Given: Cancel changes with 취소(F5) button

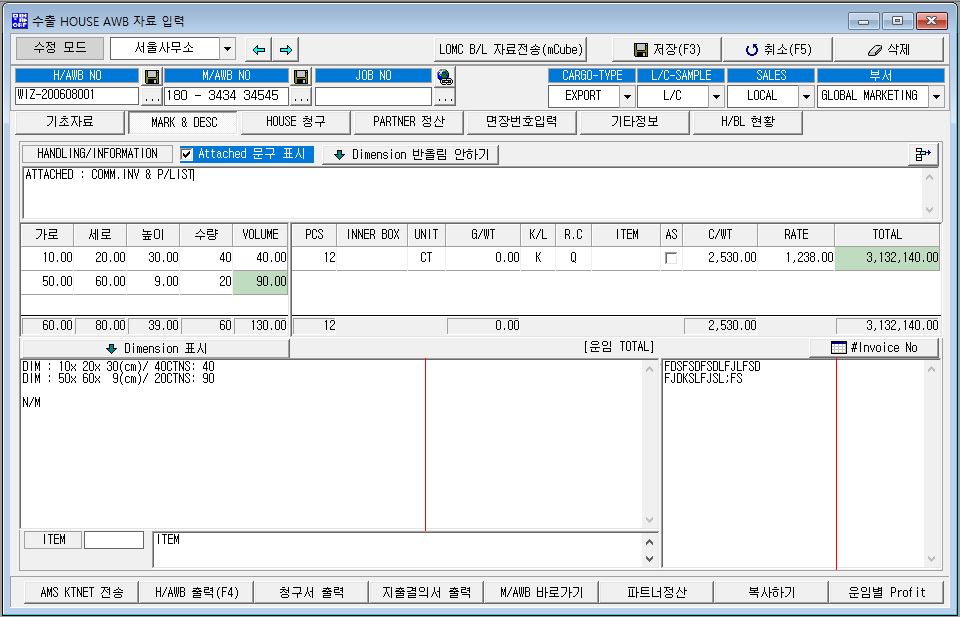Looking at the screenshot, I should click(x=778, y=50).
